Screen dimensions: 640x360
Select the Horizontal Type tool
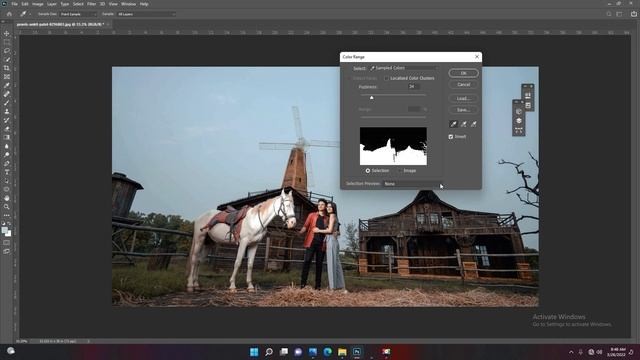(7, 172)
